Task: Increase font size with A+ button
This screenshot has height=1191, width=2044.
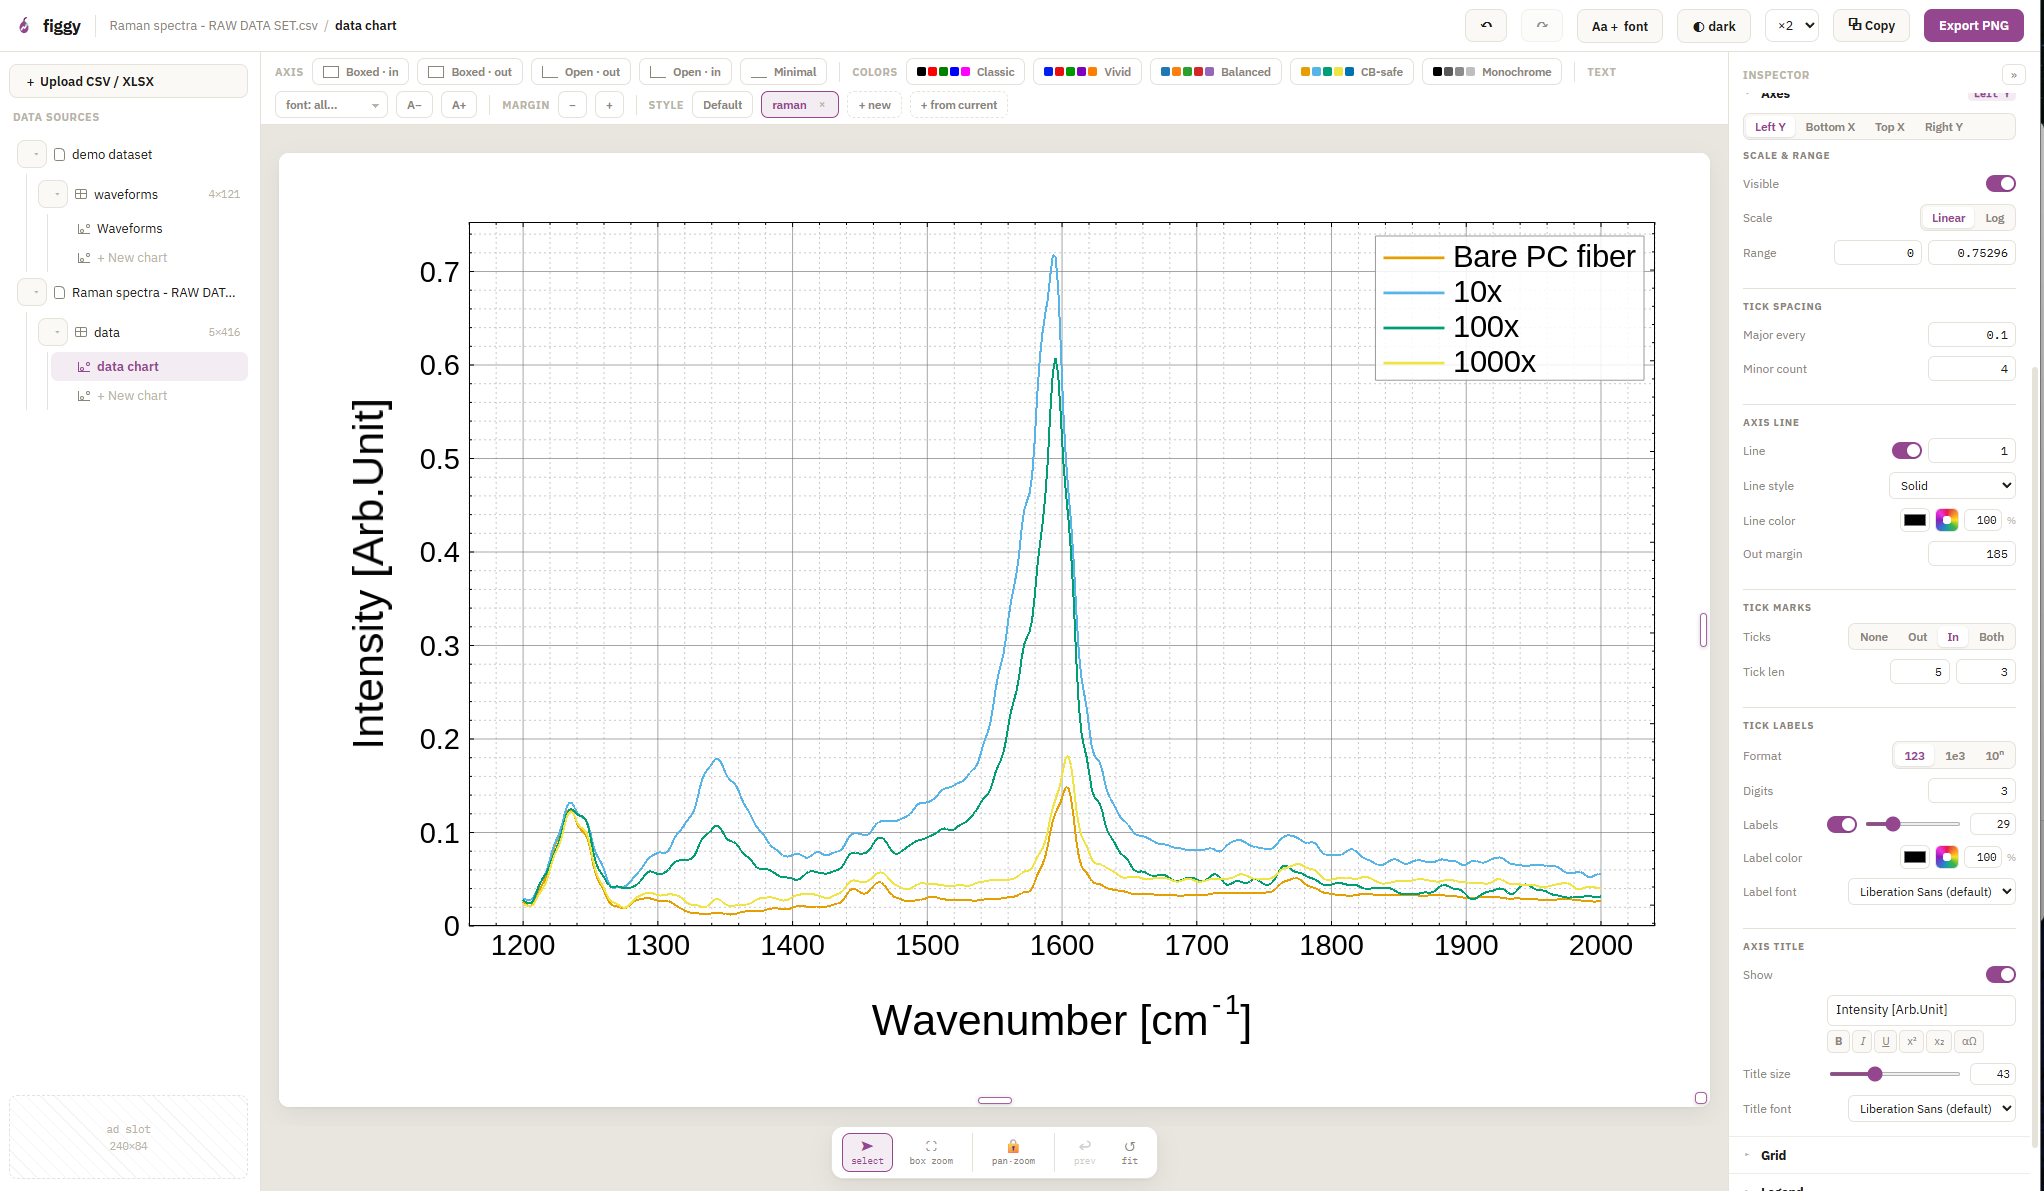Action: (x=459, y=105)
